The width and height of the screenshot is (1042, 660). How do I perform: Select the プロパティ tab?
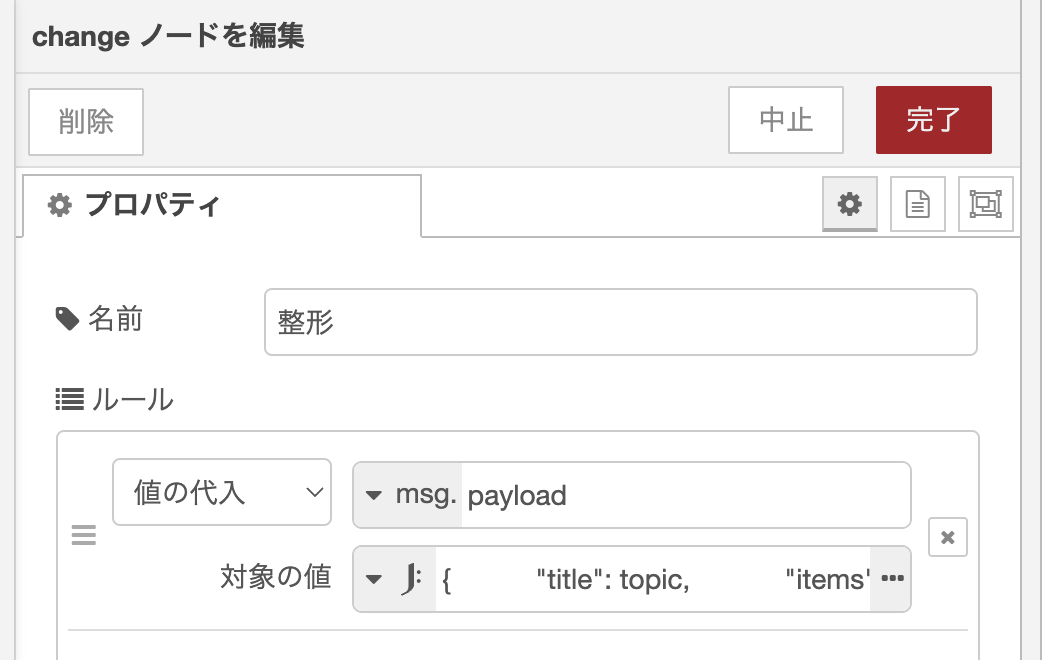(221, 205)
